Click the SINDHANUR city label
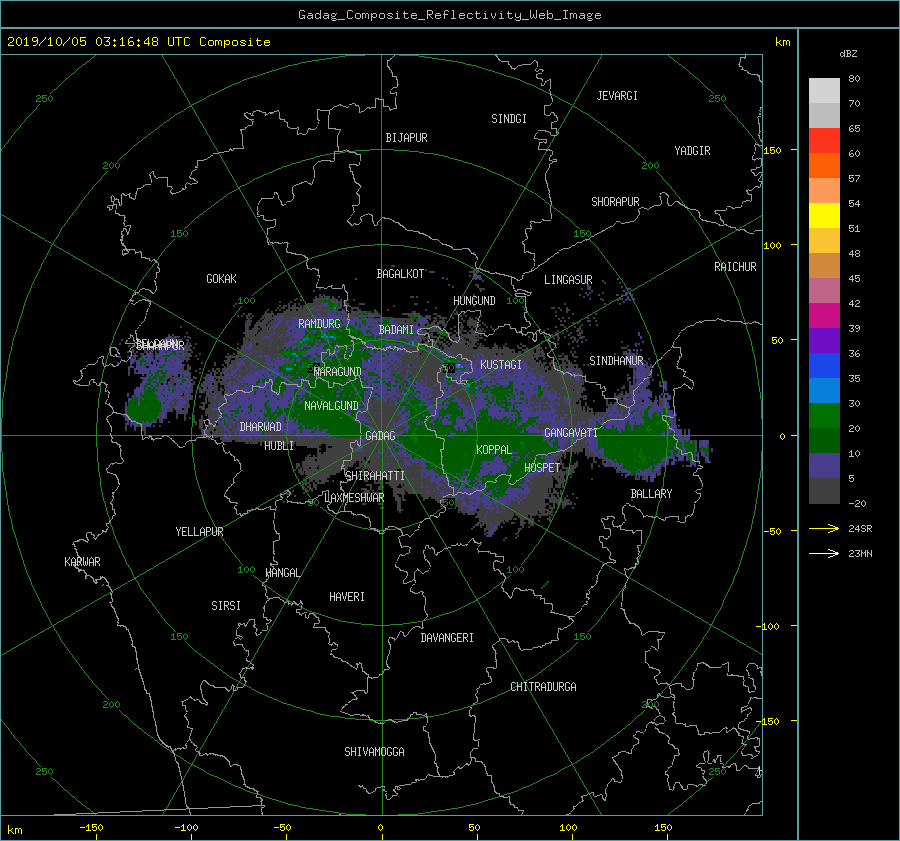 tap(616, 361)
